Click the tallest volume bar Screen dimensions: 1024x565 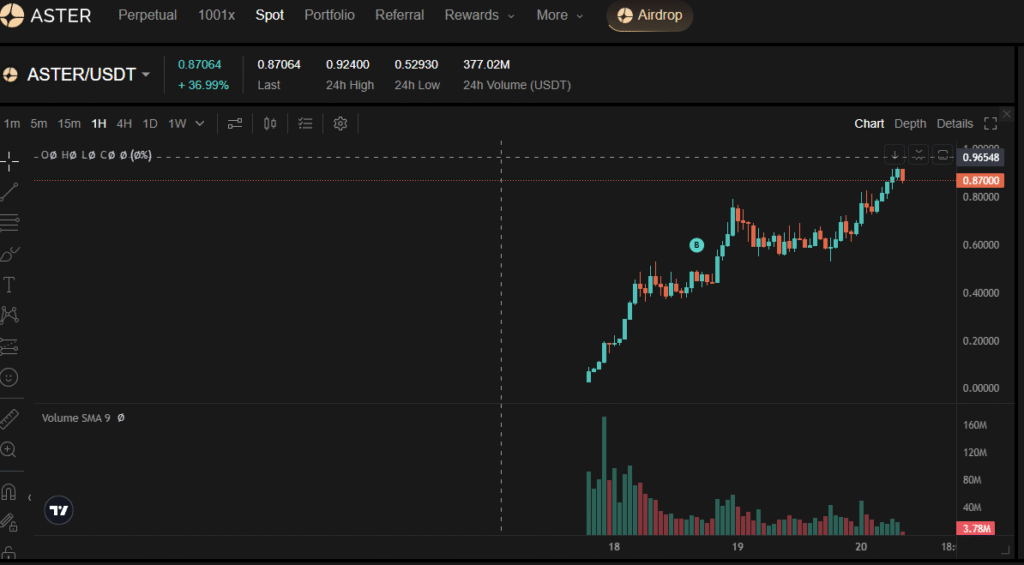(x=604, y=476)
